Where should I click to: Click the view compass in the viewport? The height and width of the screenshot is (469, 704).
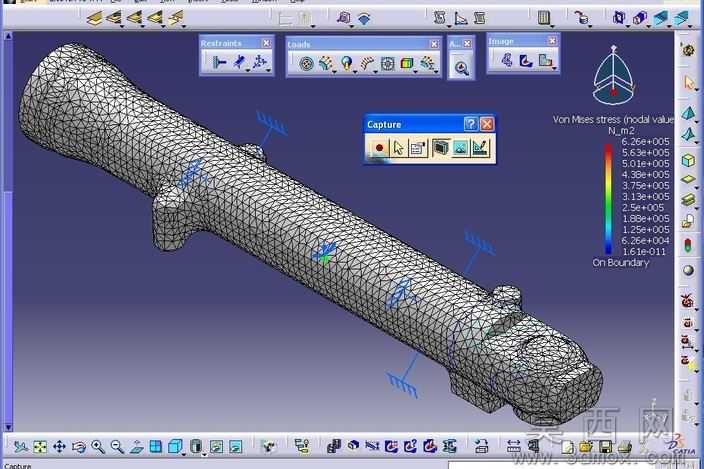click(x=613, y=75)
